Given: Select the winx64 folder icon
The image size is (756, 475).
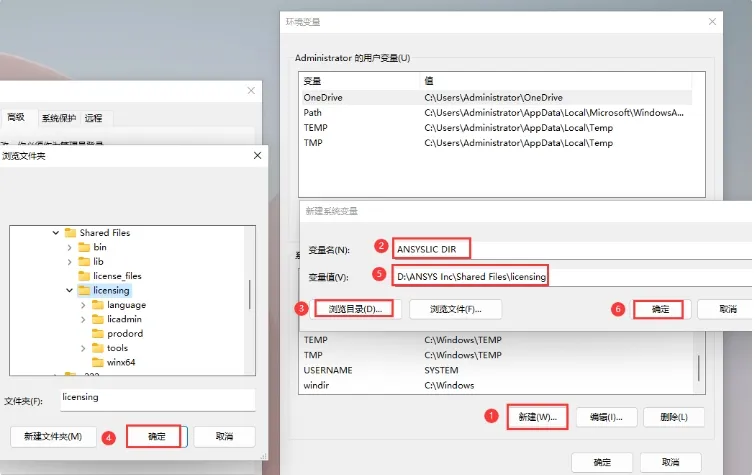Looking at the screenshot, I should tap(98, 362).
